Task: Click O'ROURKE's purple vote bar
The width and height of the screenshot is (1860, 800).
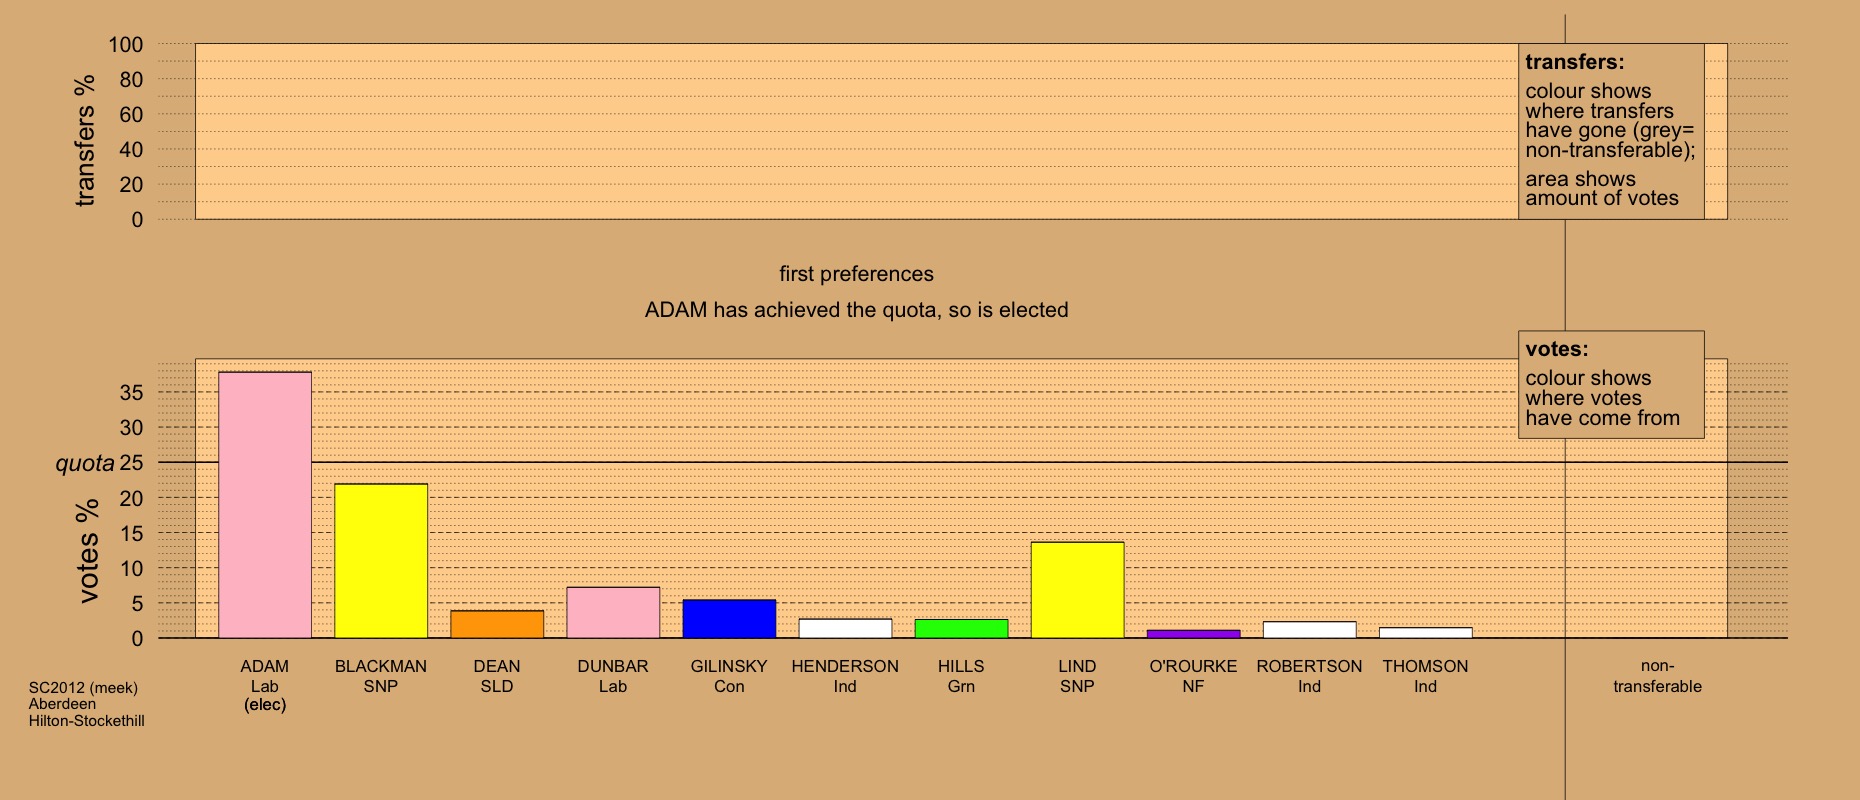Action: tap(1193, 634)
